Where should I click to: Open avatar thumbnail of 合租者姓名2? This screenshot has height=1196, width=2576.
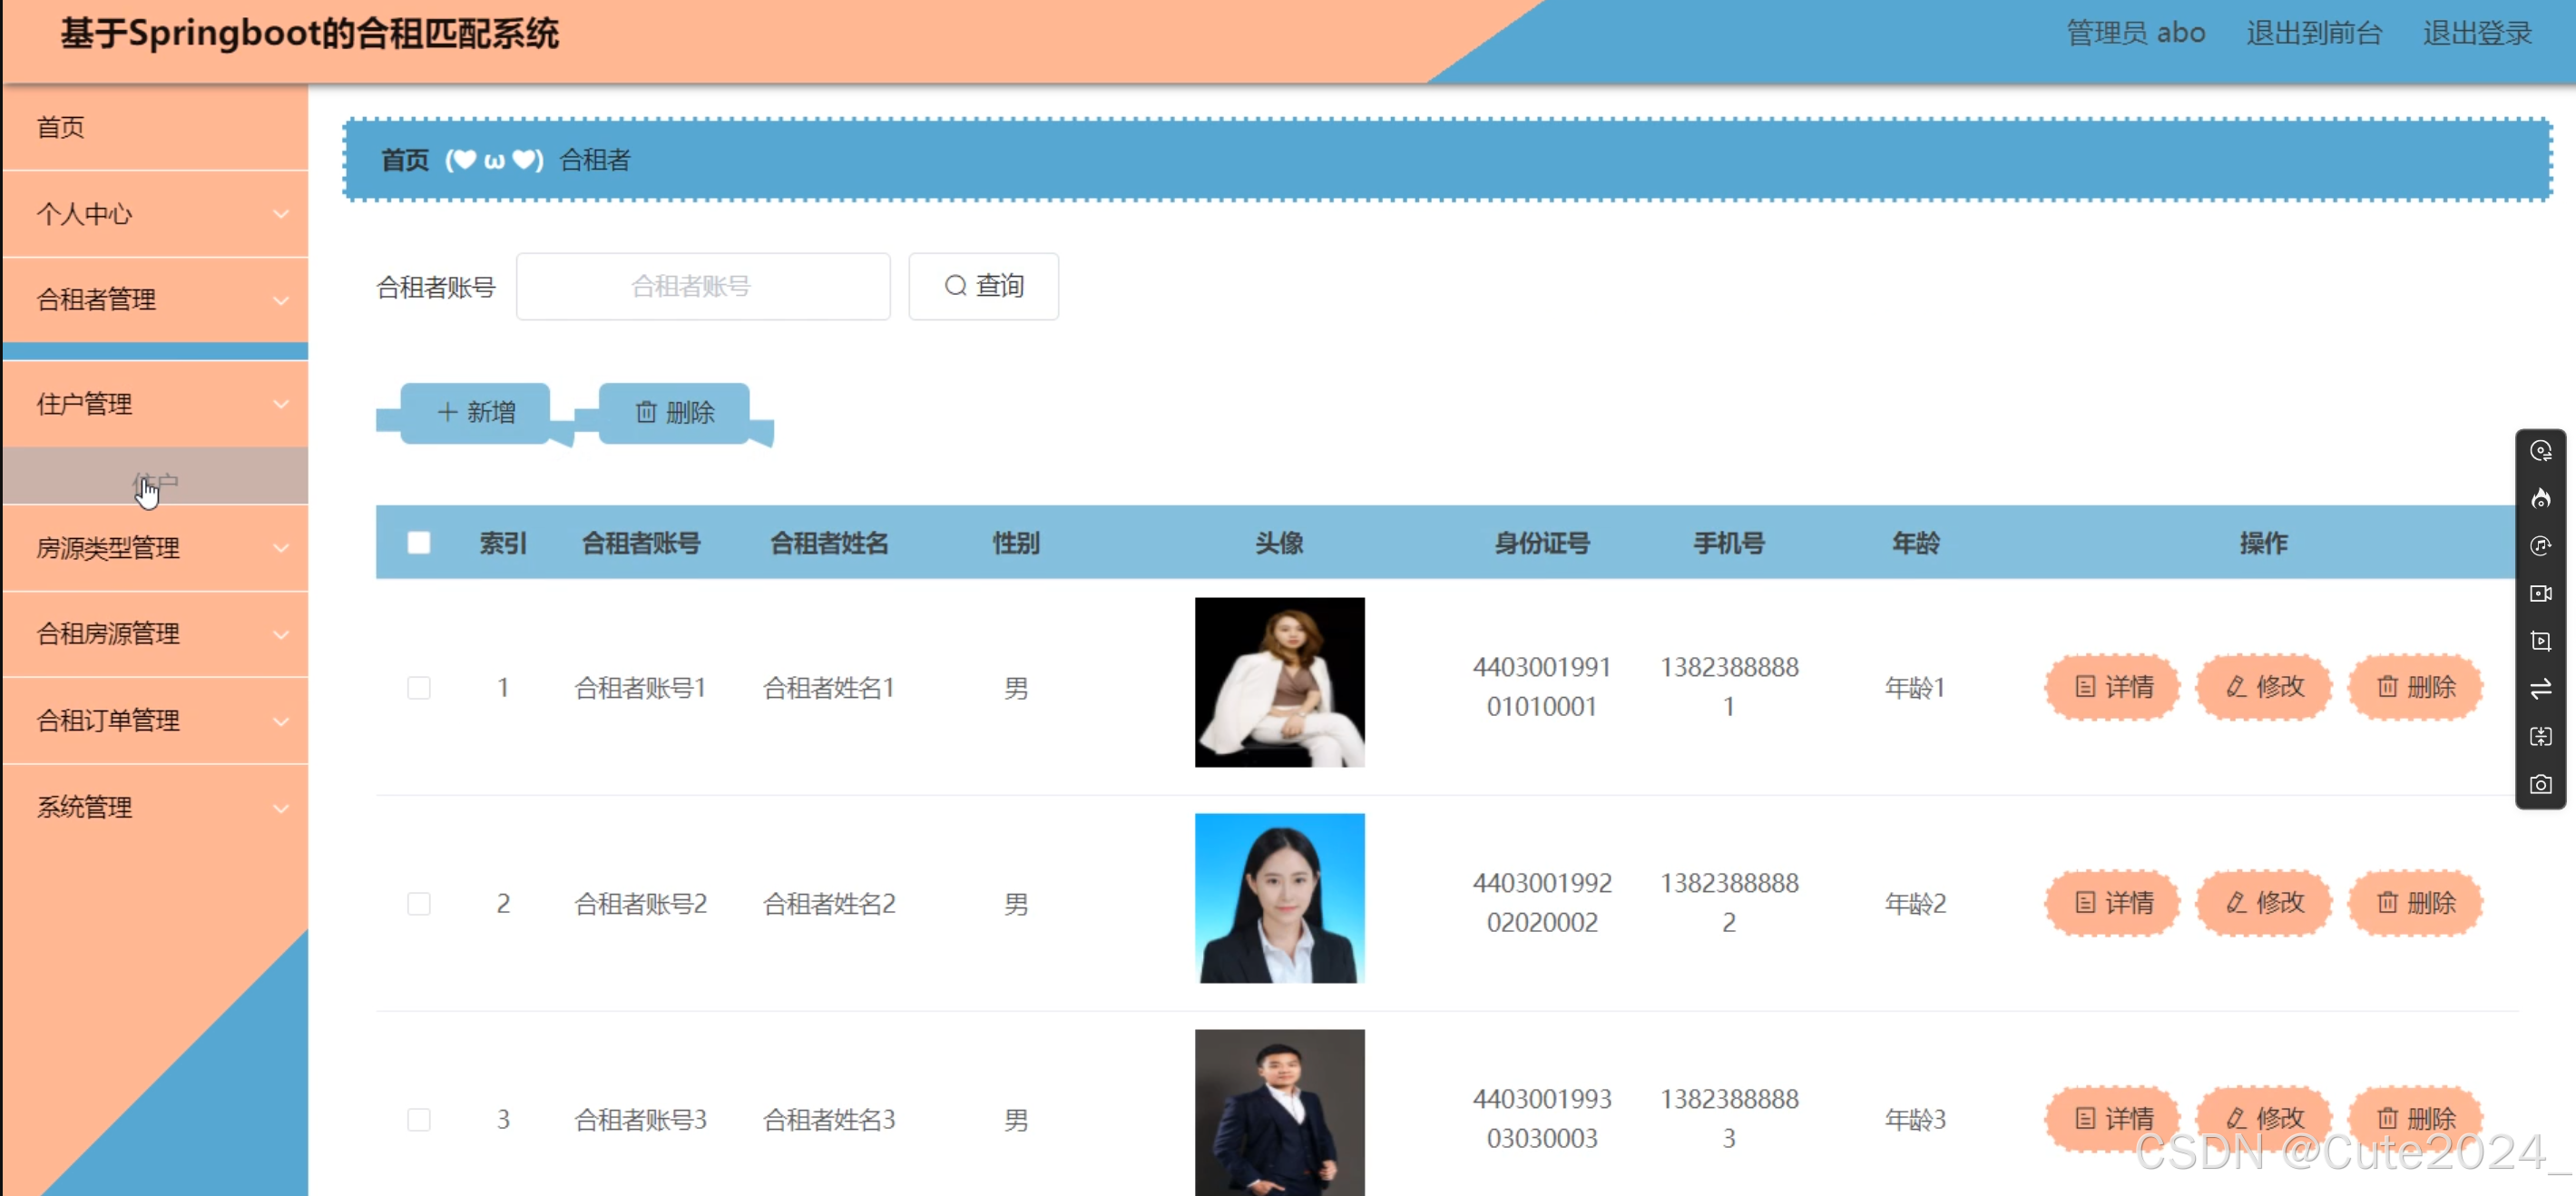point(1279,898)
